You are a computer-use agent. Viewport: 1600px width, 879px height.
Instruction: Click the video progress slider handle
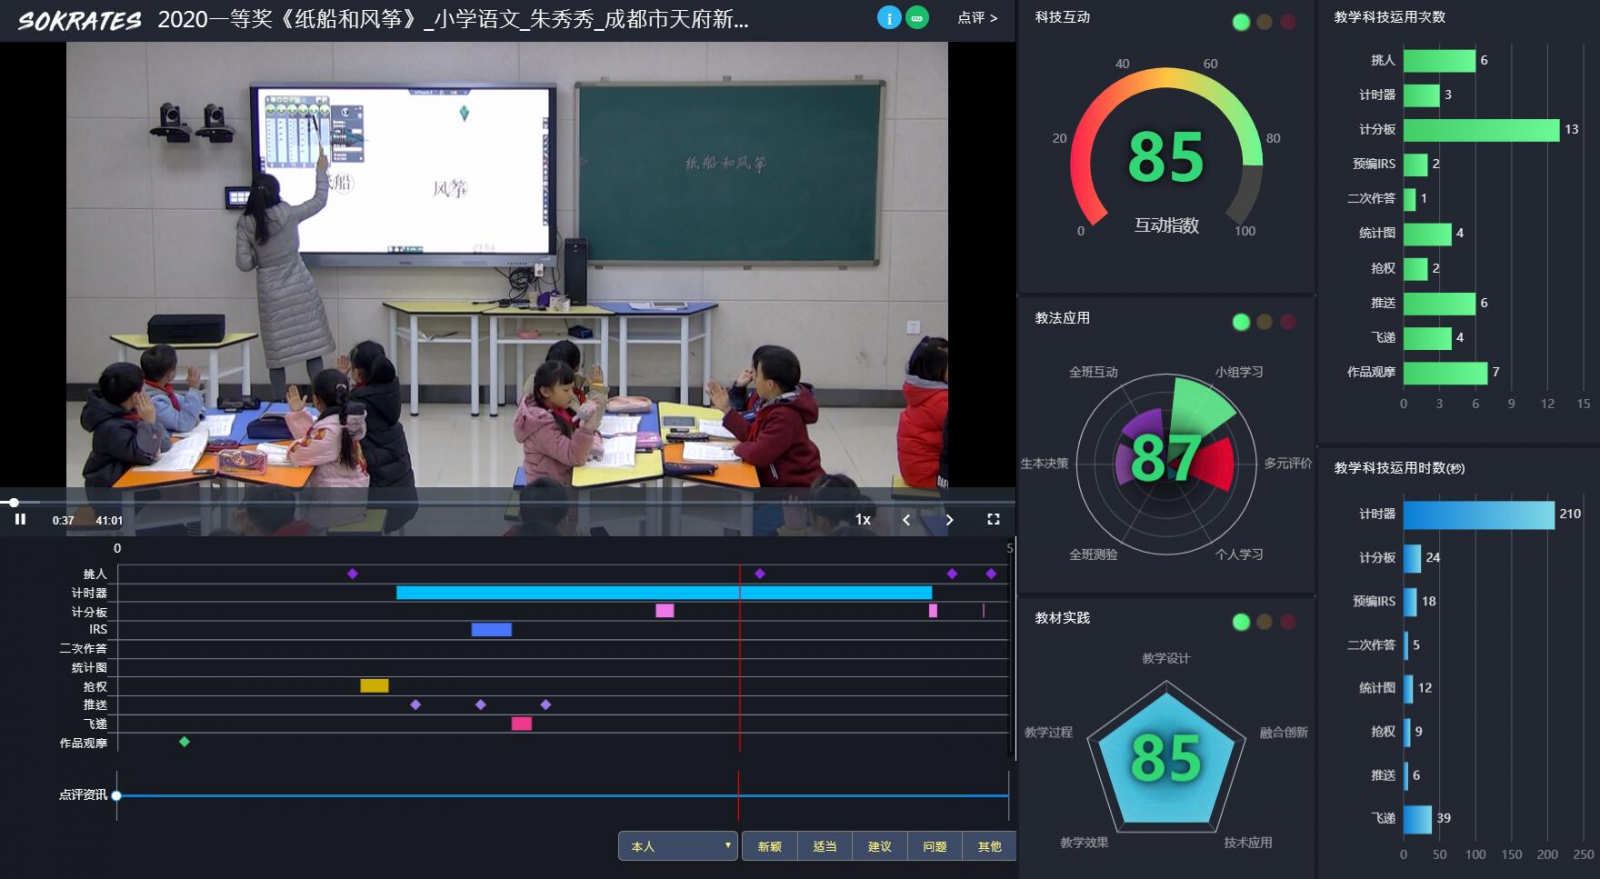click(x=13, y=502)
